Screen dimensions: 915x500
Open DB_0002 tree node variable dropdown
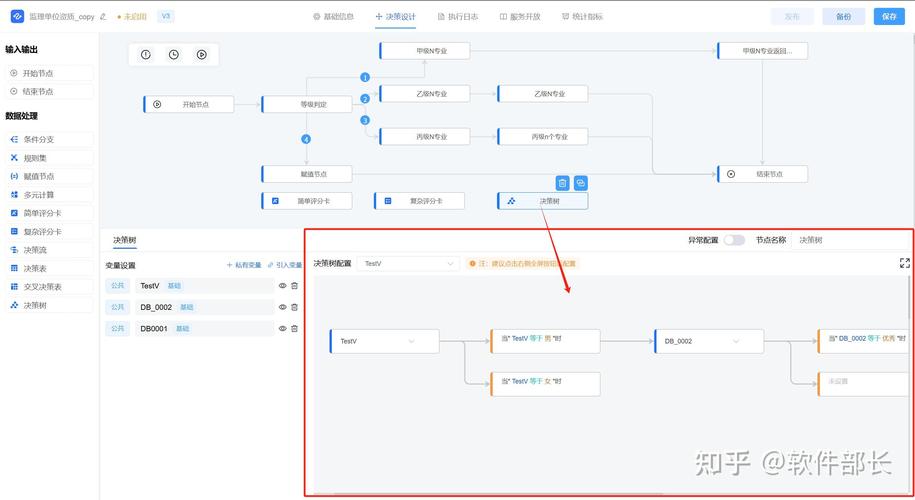(x=709, y=341)
